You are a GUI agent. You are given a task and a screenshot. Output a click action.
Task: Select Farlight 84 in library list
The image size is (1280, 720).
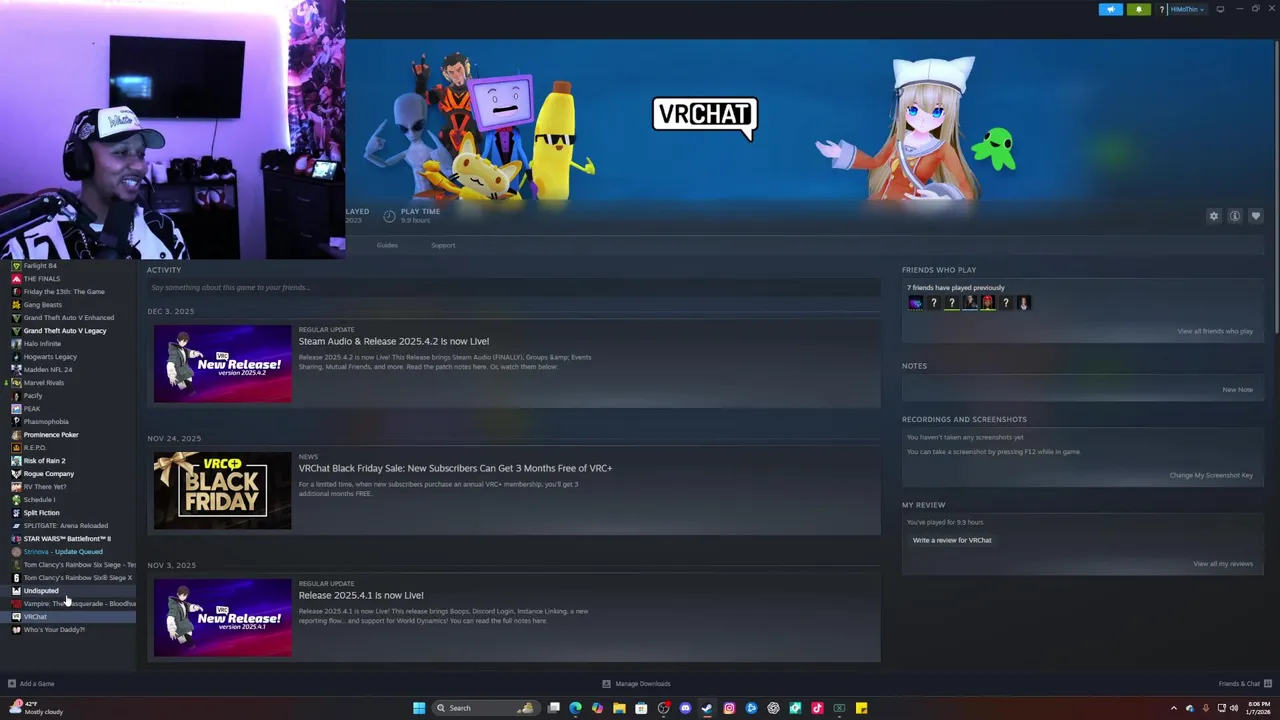point(40,266)
